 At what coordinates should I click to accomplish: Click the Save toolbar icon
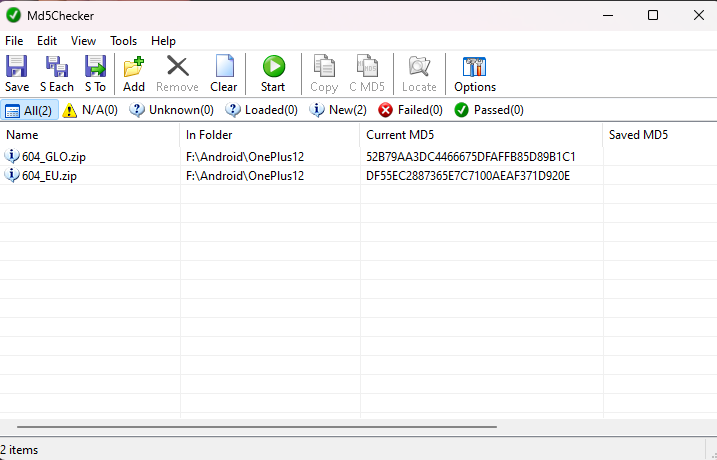coord(16,67)
